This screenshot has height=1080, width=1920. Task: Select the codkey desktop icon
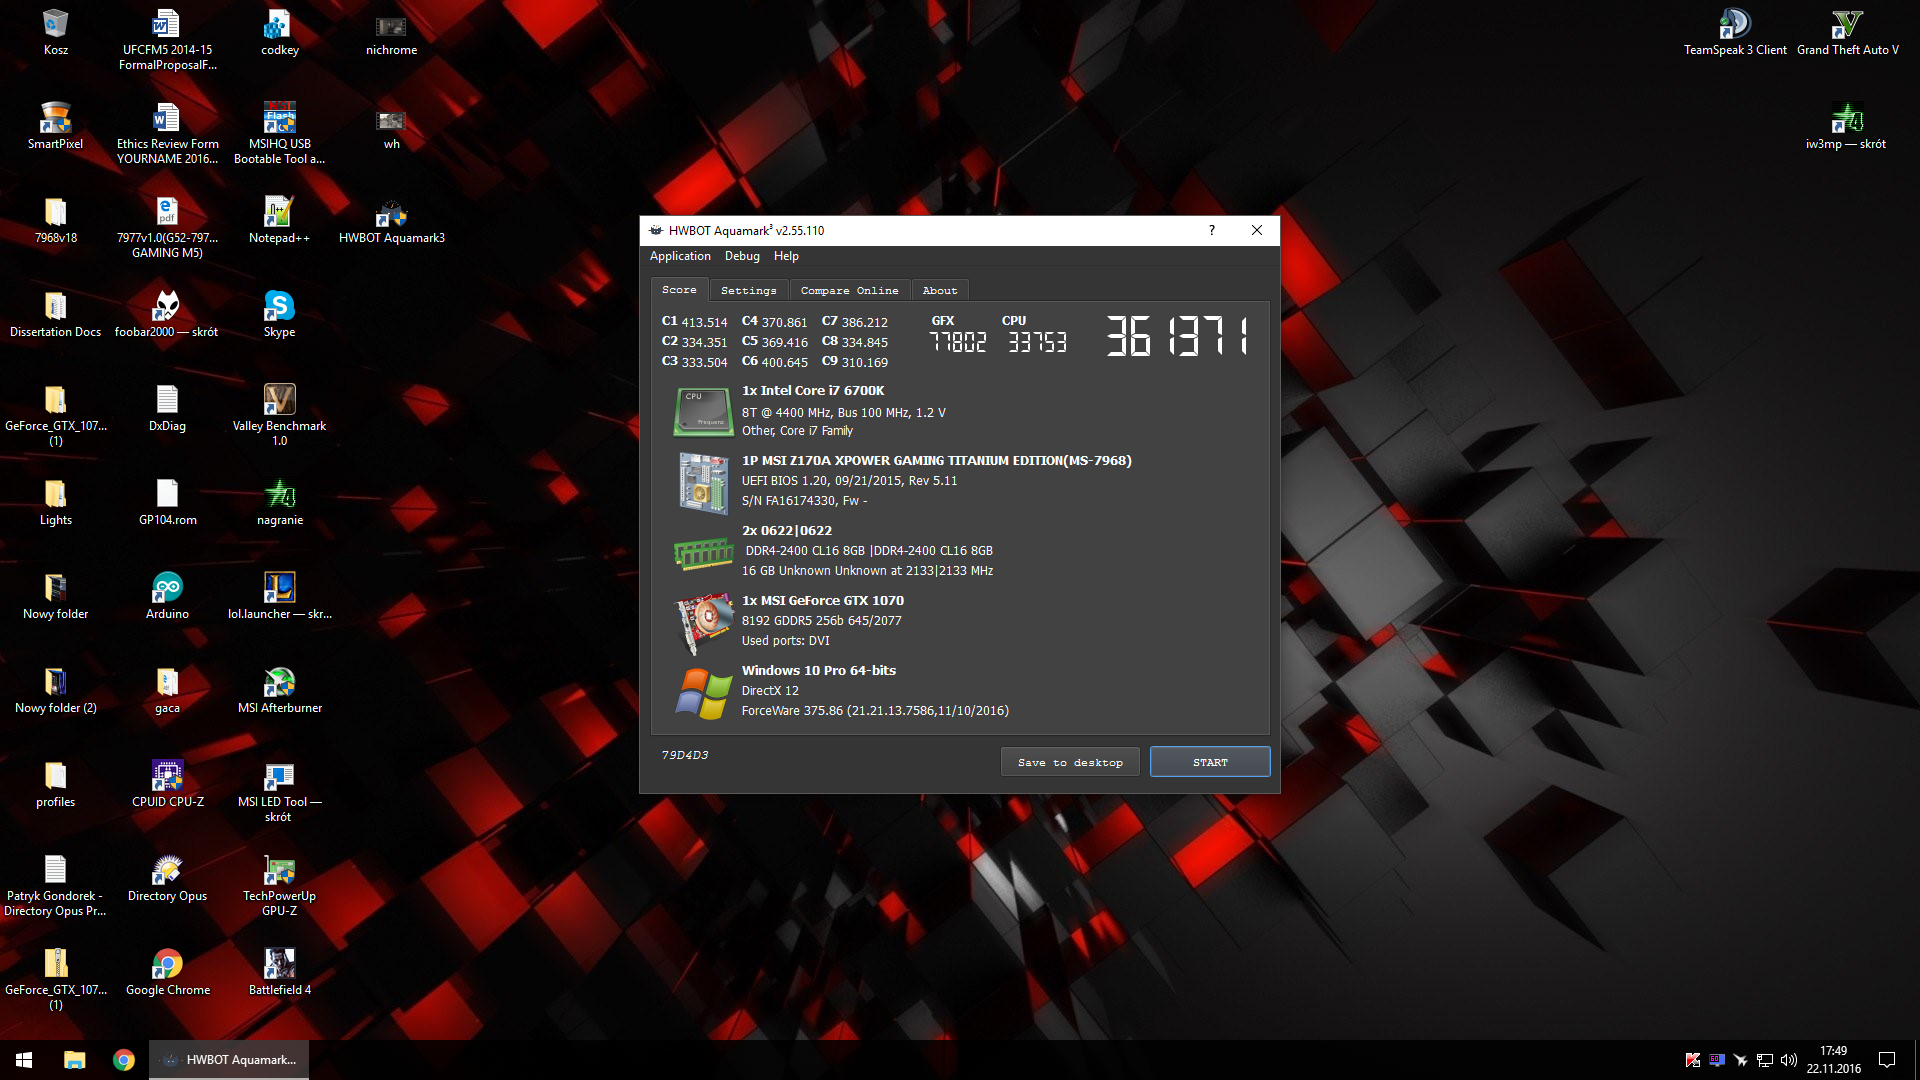280,32
